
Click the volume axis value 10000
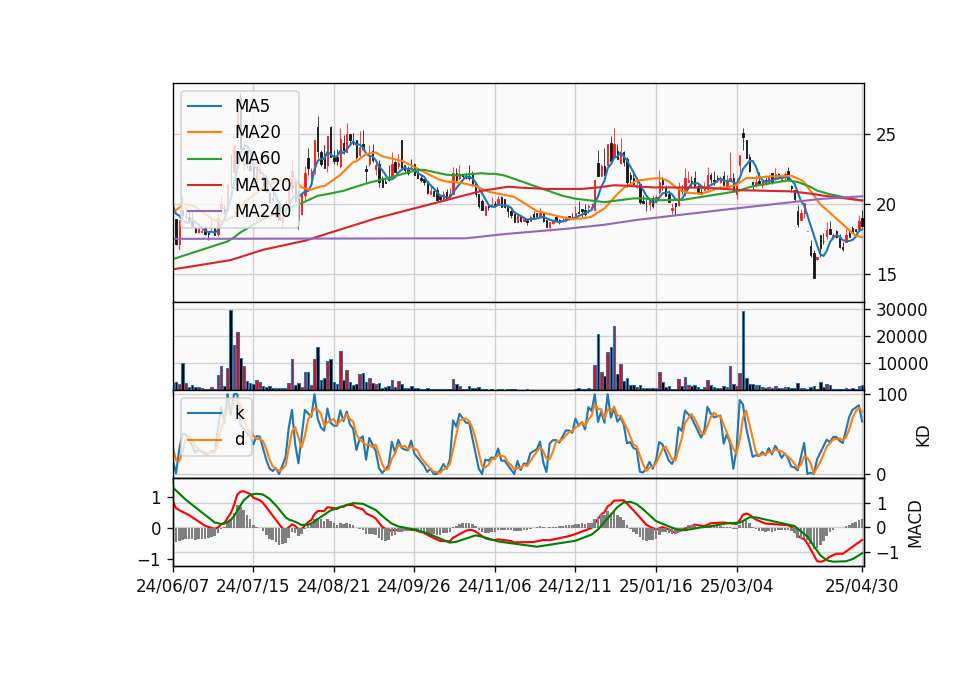click(902, 364)
